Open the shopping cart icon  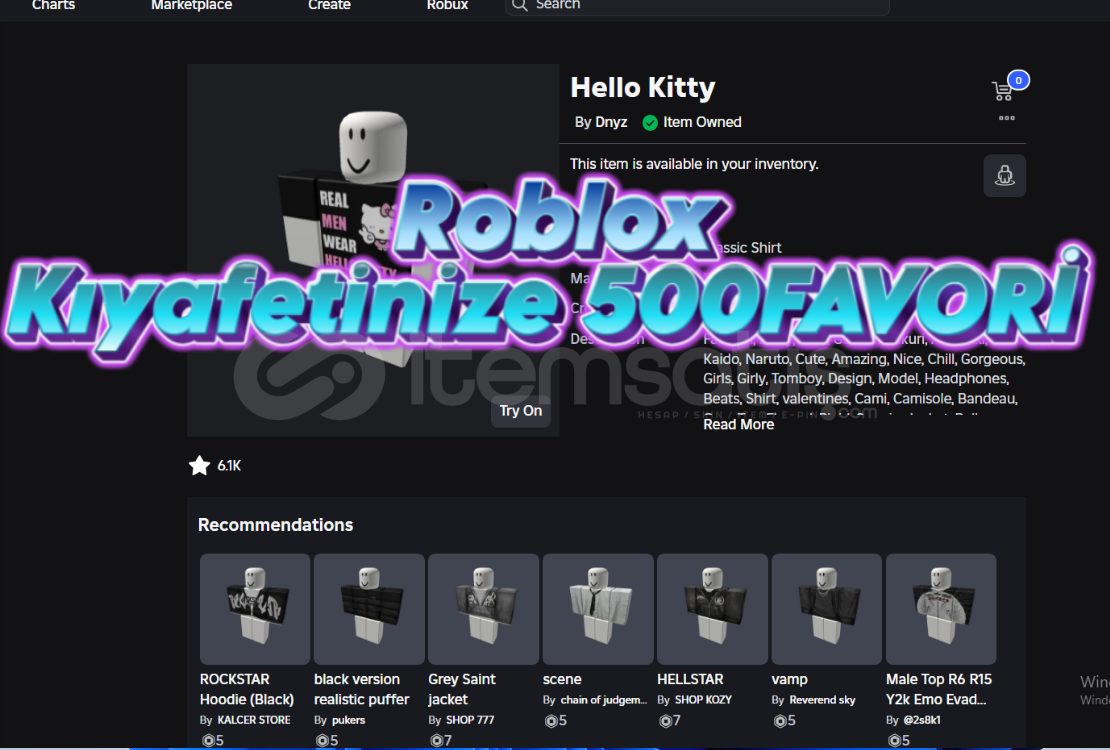[x=1002, y=91]
